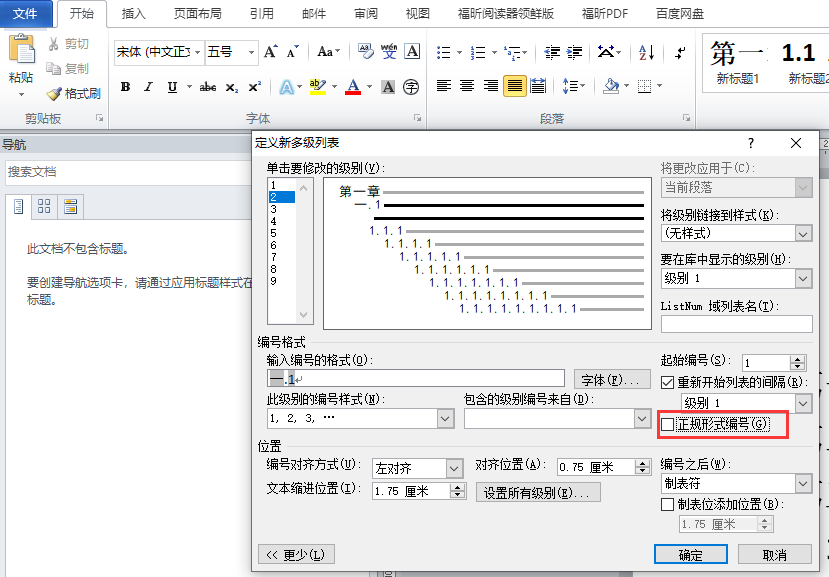Open 编号之后 制表符 dropdown
This screenshot has width=829, height=577.
803,483
